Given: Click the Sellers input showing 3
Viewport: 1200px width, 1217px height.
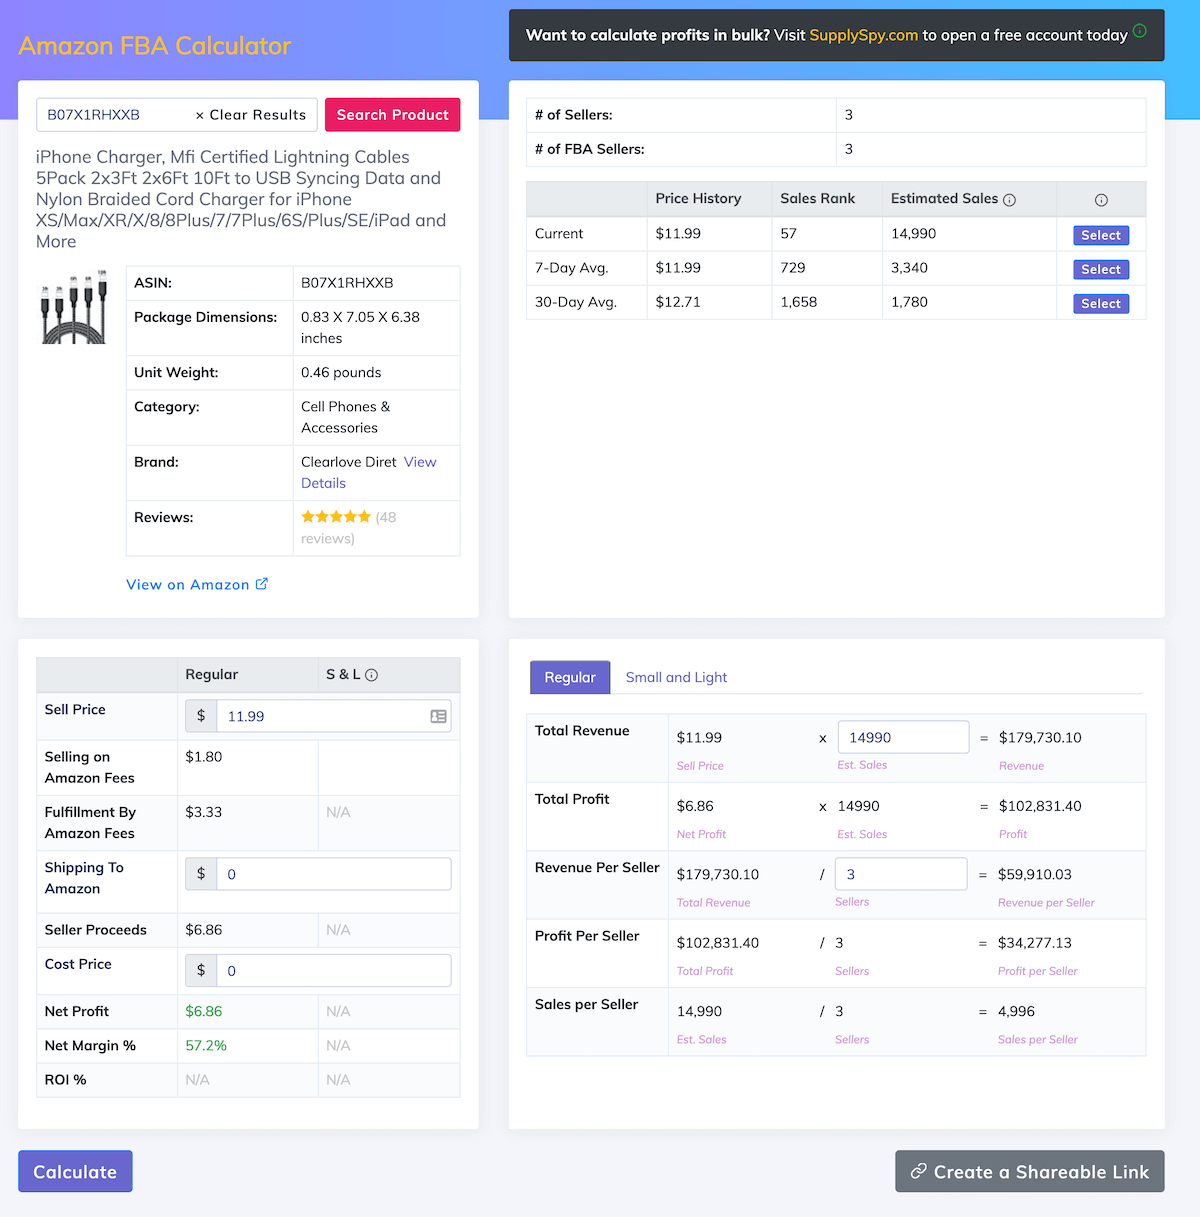Looking at the screenshot, I should tap(901, 874).
